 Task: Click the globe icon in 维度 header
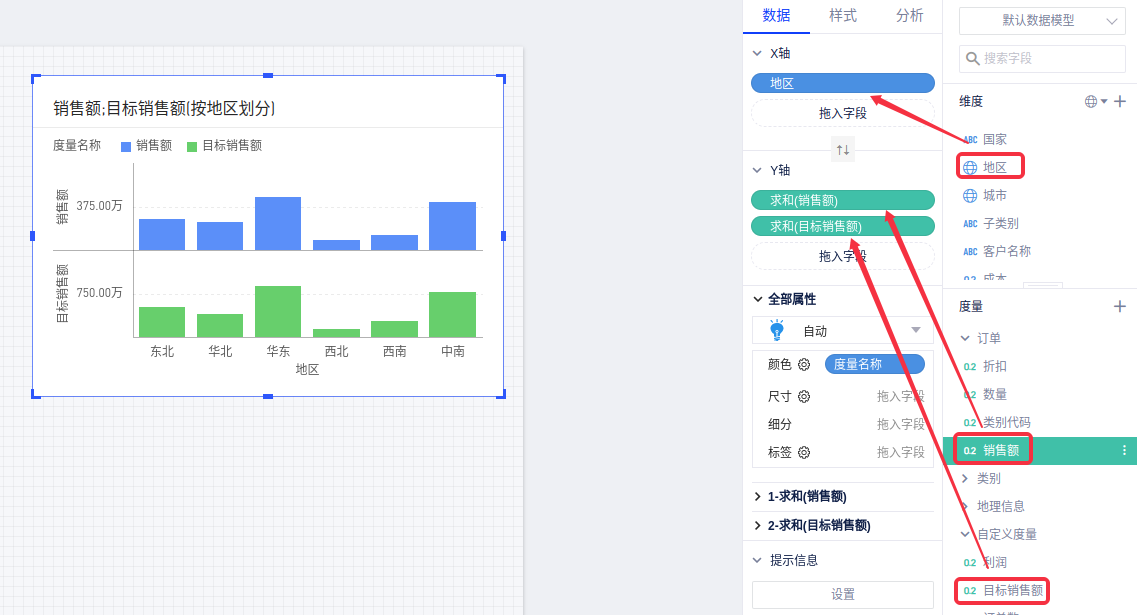pos(1091,101)
